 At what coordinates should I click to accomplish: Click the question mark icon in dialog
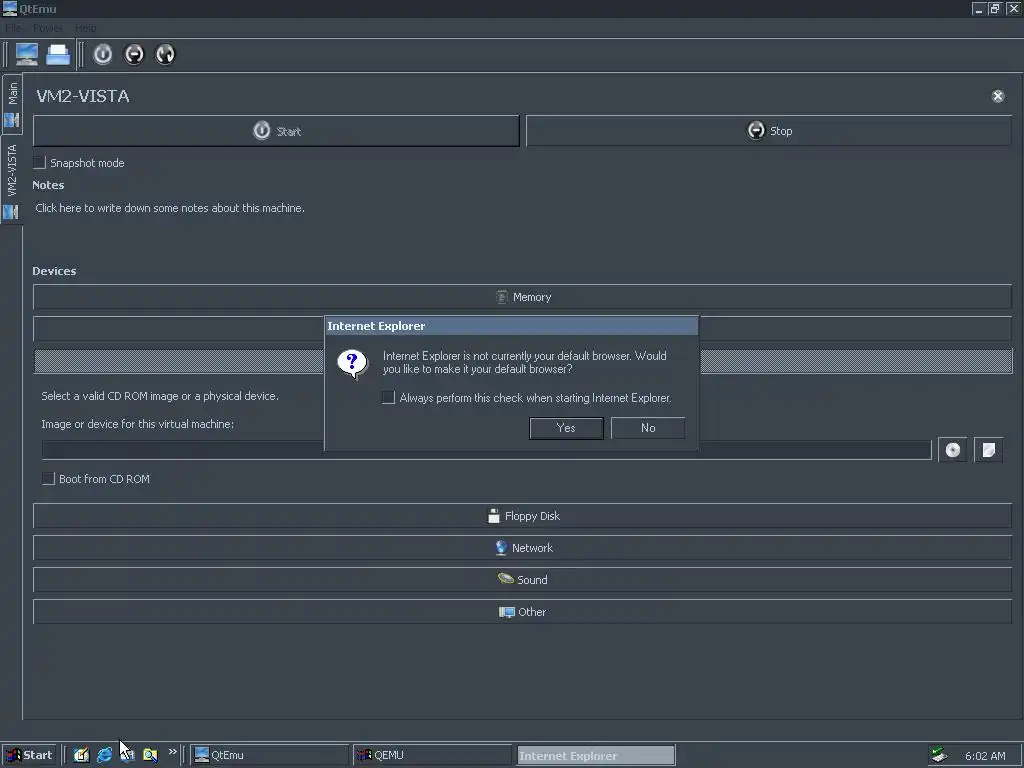click(x=352, y=363)
